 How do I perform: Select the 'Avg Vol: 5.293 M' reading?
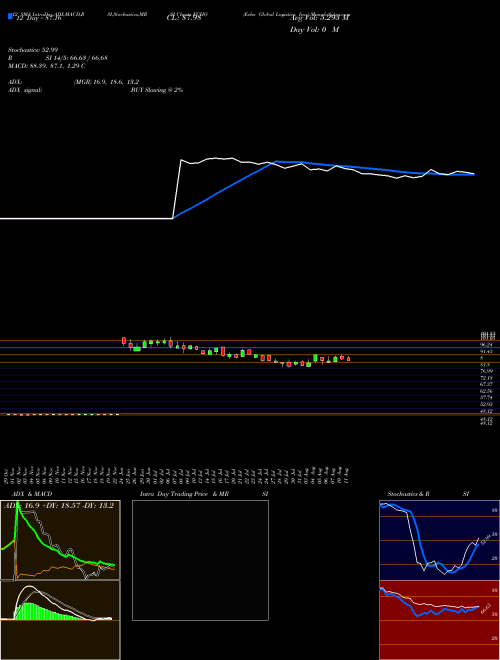[319, 18]
